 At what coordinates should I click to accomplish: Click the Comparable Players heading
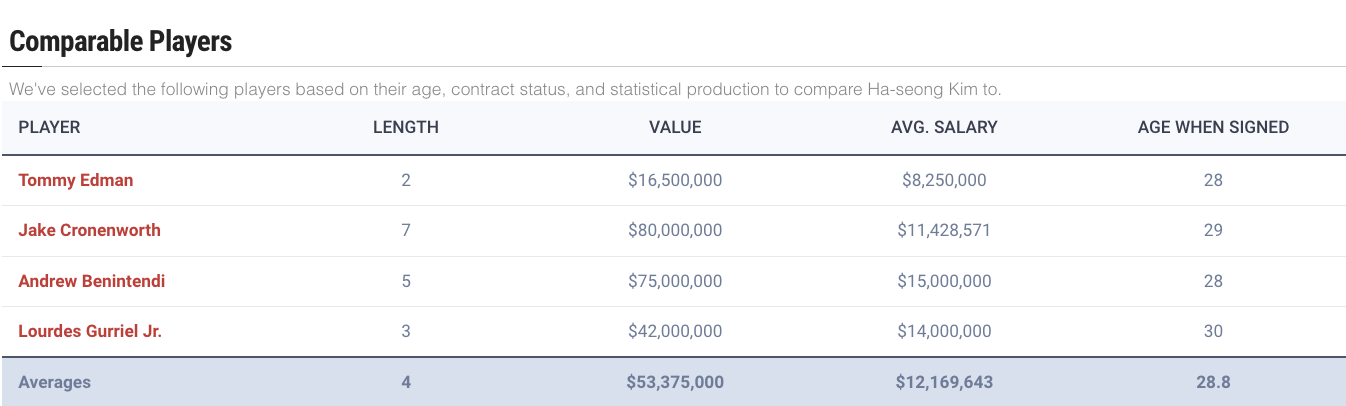121,42
